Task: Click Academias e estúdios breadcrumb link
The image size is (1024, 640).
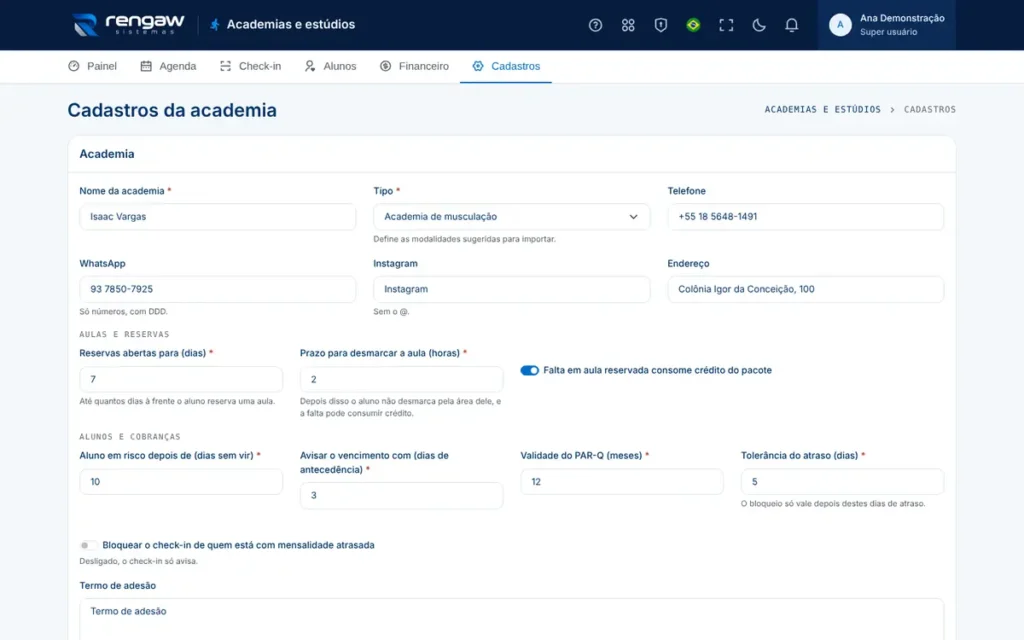Action: click(x=822, y=110)
